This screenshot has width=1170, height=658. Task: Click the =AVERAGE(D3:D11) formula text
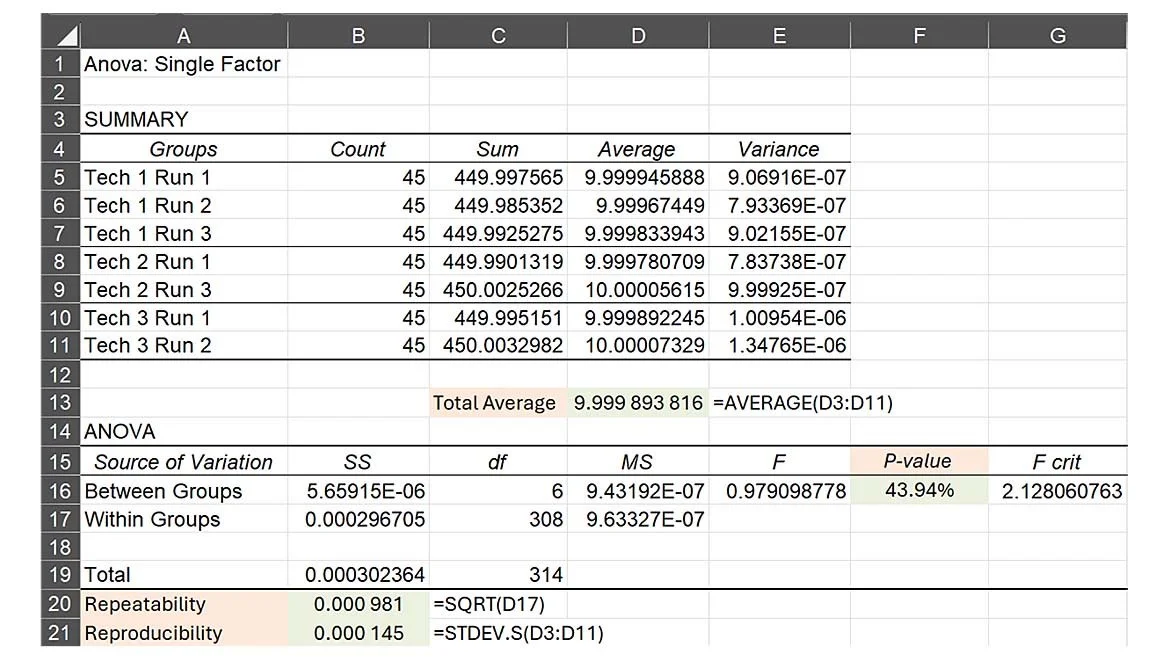coord(803,403)
